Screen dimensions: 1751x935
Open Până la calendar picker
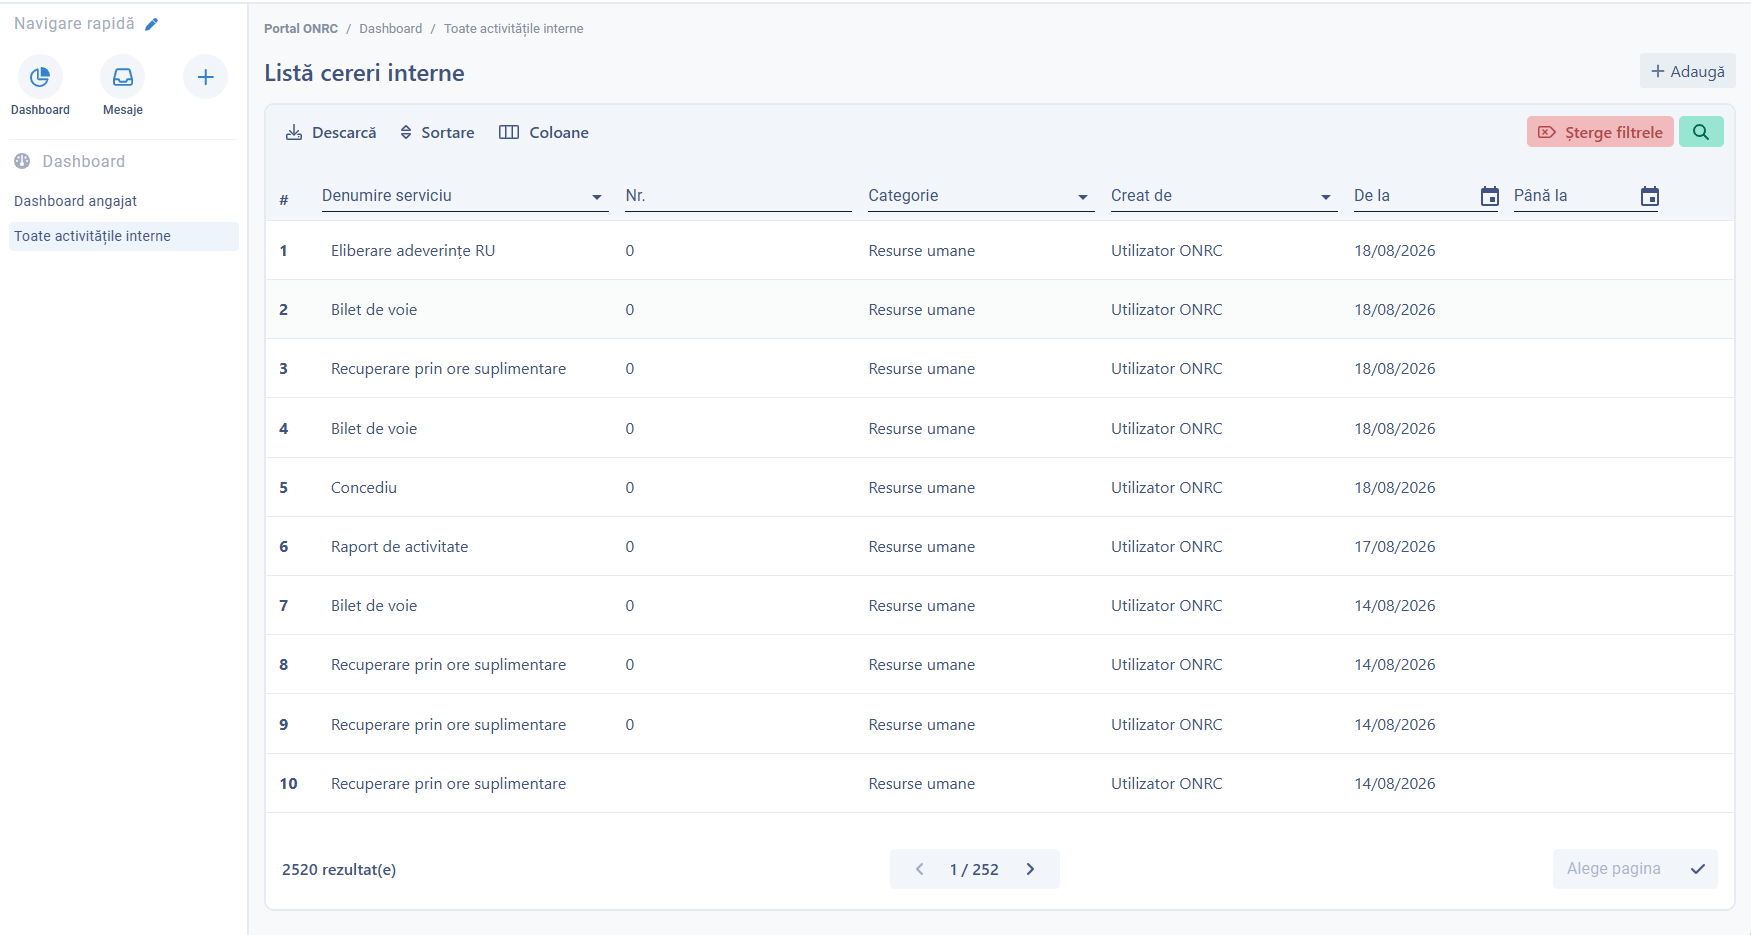[1650, 196]
